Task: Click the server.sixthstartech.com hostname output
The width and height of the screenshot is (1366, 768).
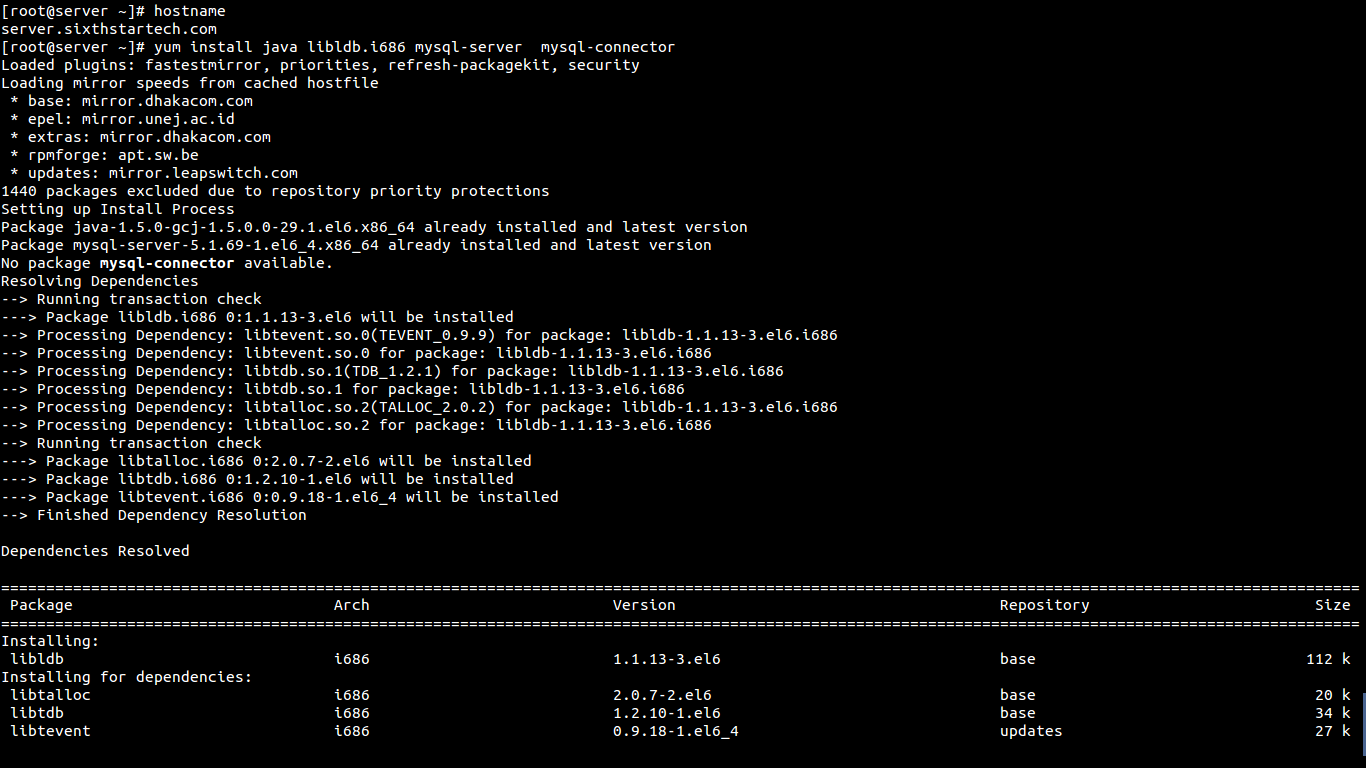Action: pyautogui.click(x=109, y=29)
